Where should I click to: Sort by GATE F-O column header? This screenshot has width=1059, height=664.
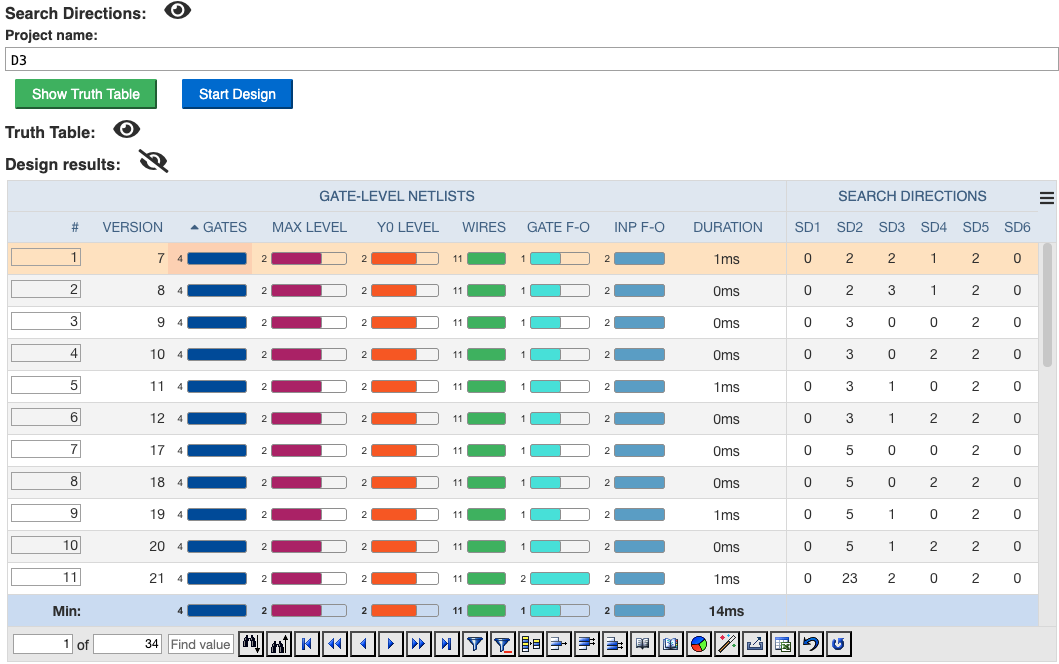point(558,228)
